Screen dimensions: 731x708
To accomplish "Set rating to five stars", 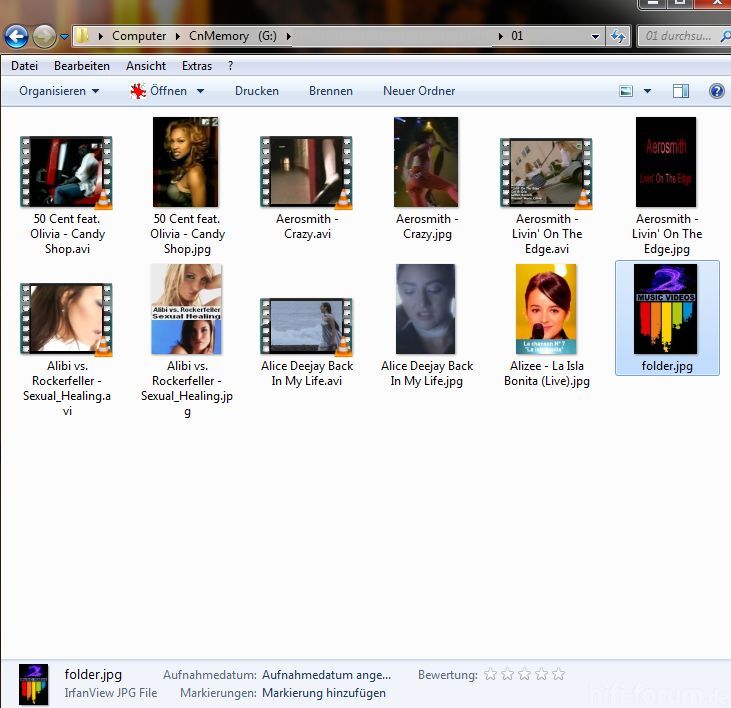I will click(x=558, y=674).
